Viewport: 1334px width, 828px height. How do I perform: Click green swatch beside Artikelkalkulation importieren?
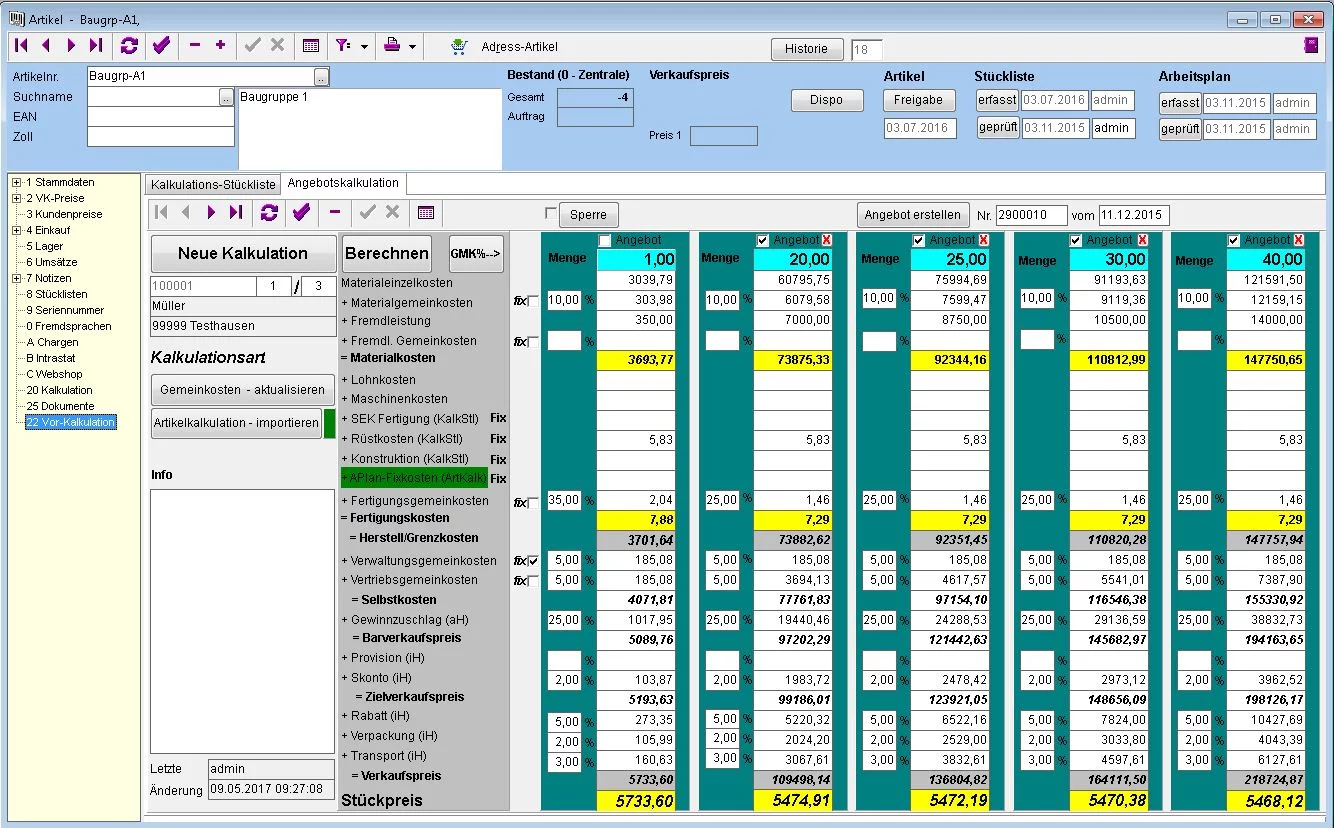[329, 422]
